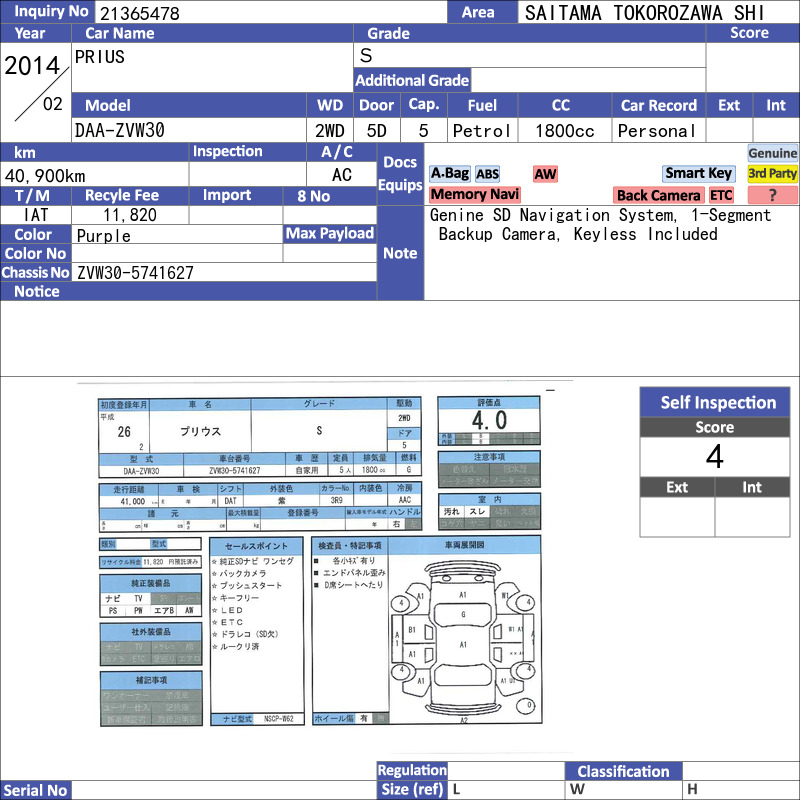Screen dimensions: 800x800
Task: Click the Petrol fuel value
Action: point(482,131)
